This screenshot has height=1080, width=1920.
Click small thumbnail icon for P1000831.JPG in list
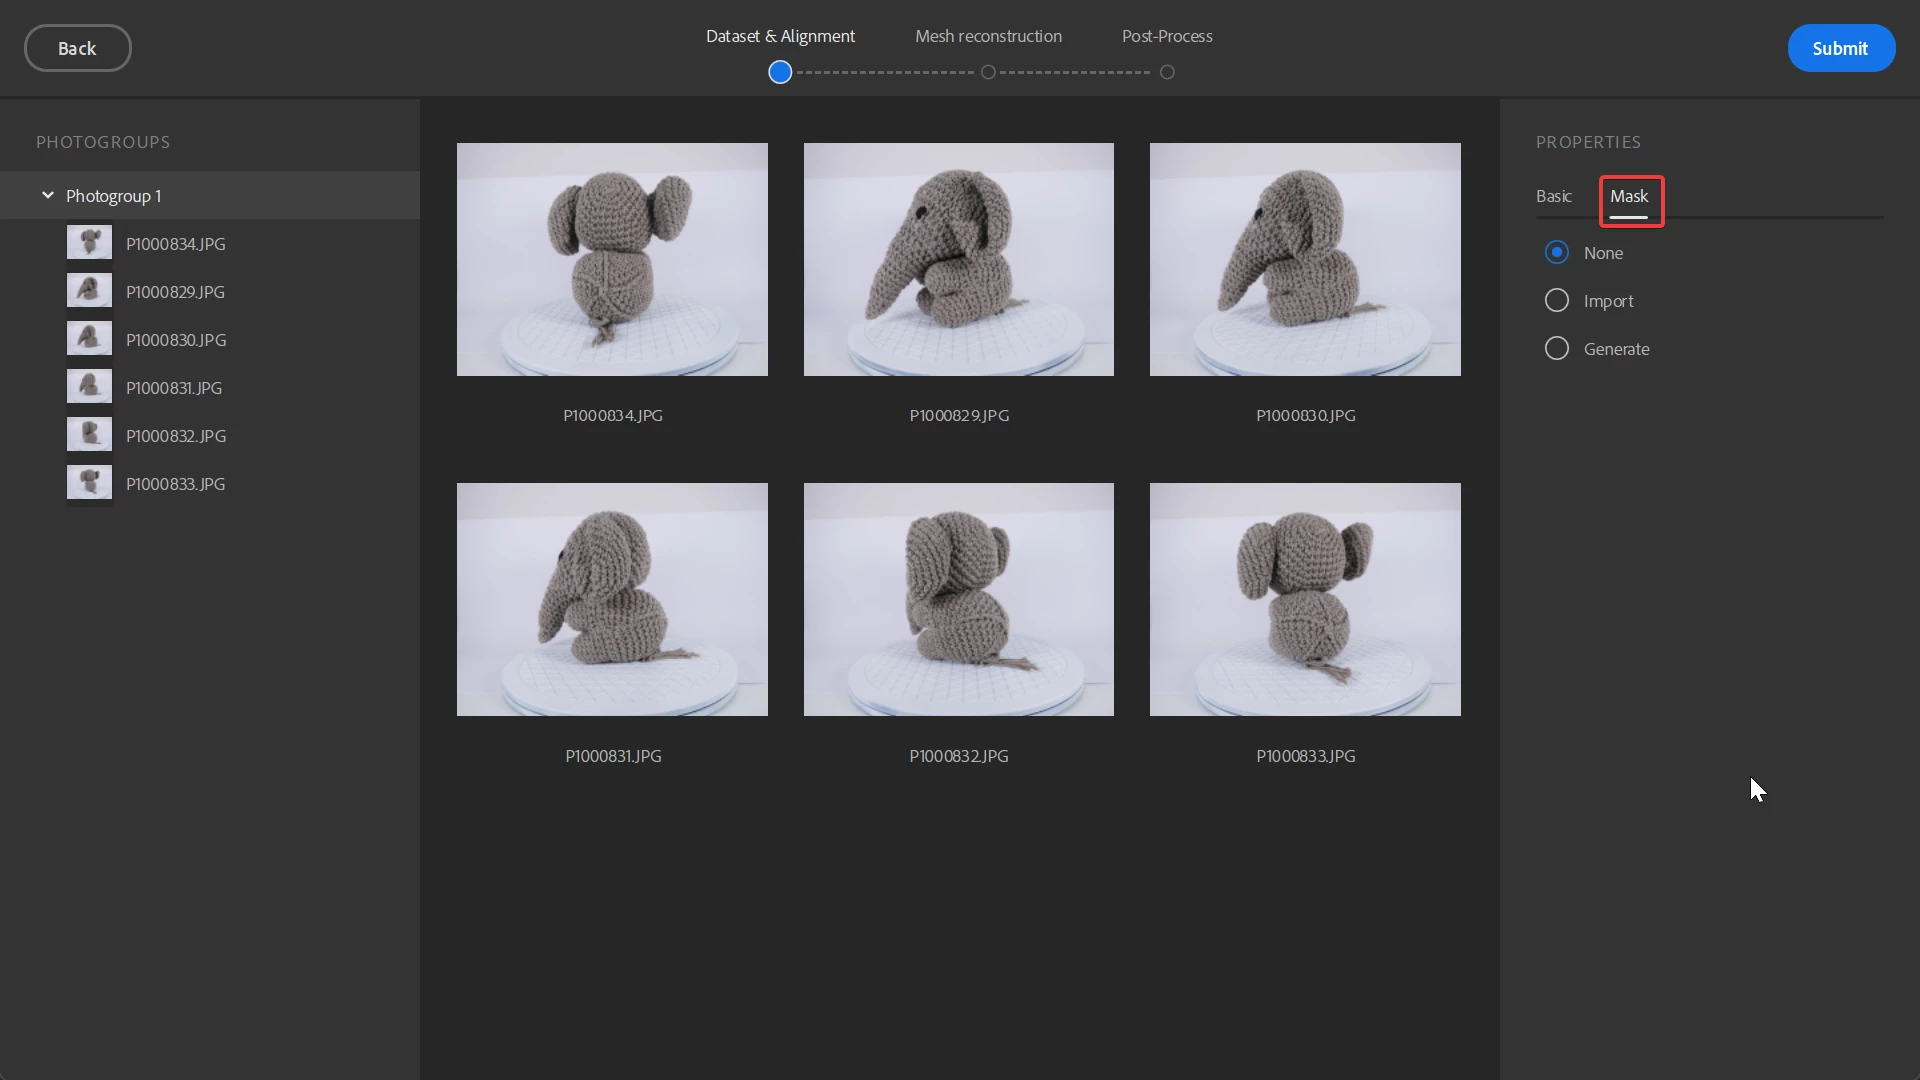pyautogui.click(x=89, y=387)
